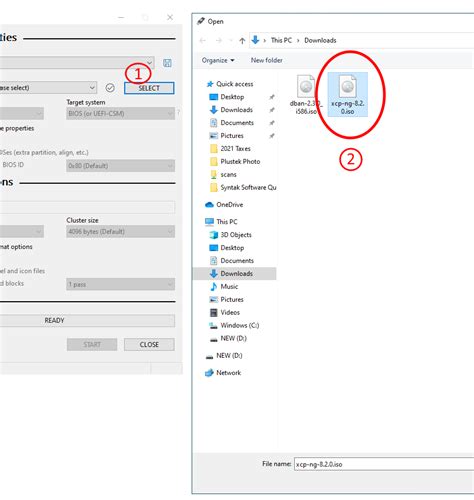Click 'This PC' in the address breadcrumb
474x500 pixels.
tap(281, 40)
